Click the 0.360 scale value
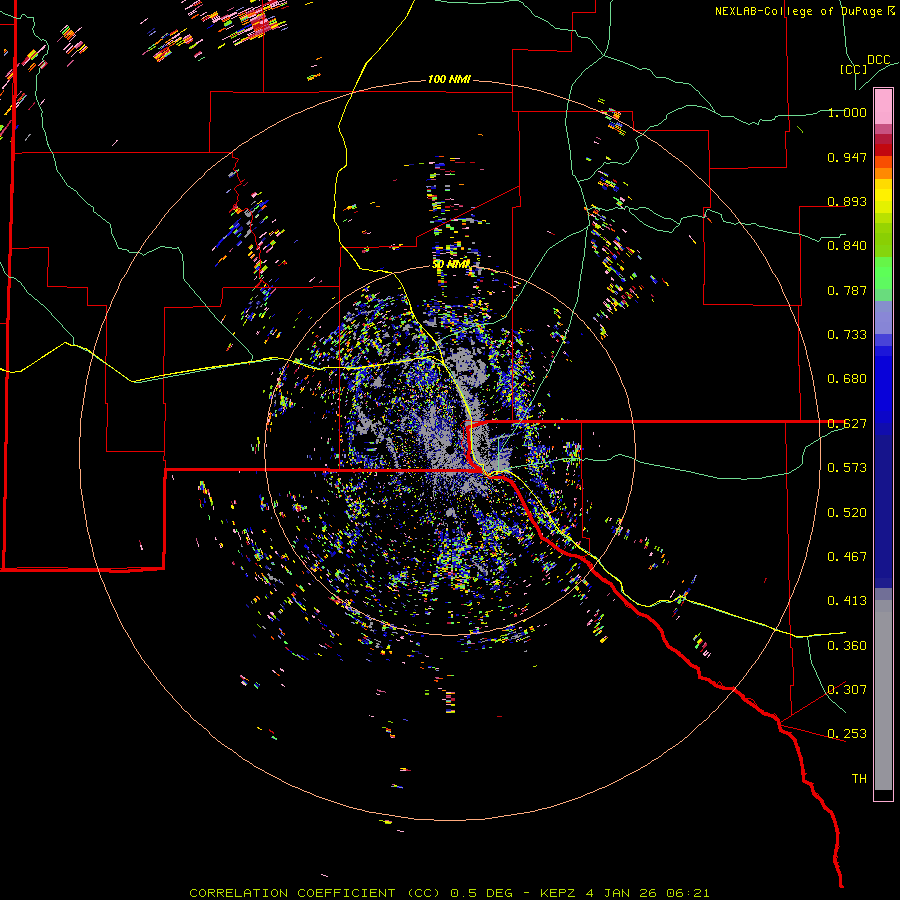The width and height of the screenshot is (900, 900). (x=847, y=646)
